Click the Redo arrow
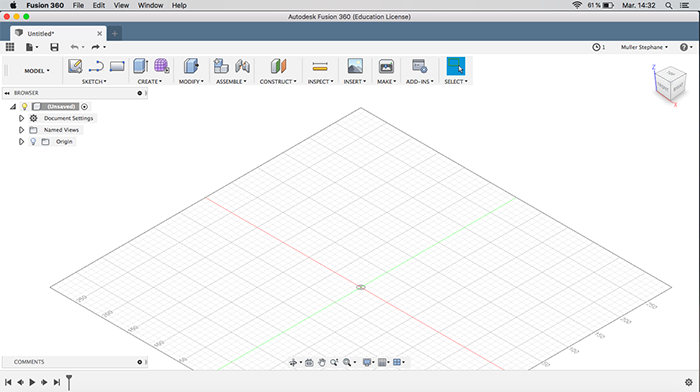Viewport: 700px width, 392px height. 95,47
